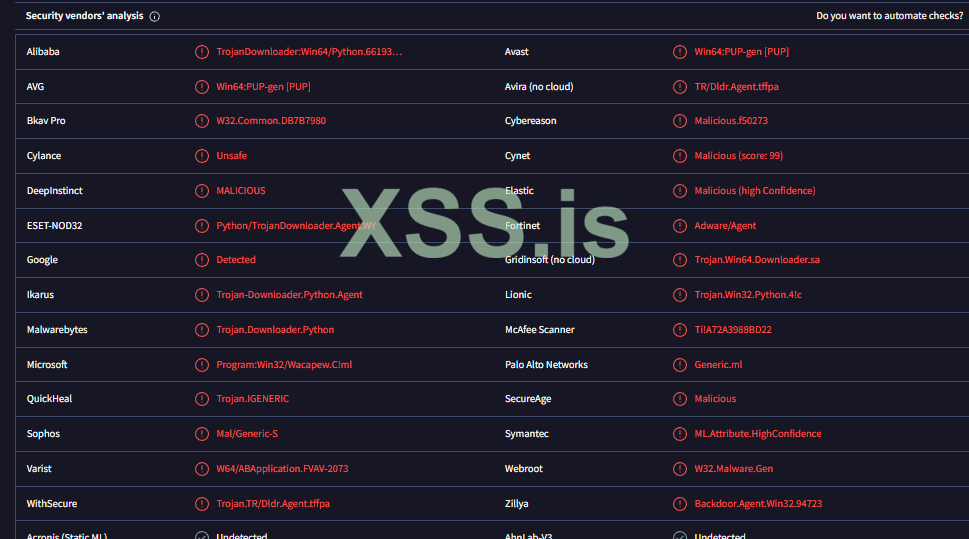Click the warning icon for Cybereason detection
This screenshot has width=969, height=539.
tap(680, 121)
